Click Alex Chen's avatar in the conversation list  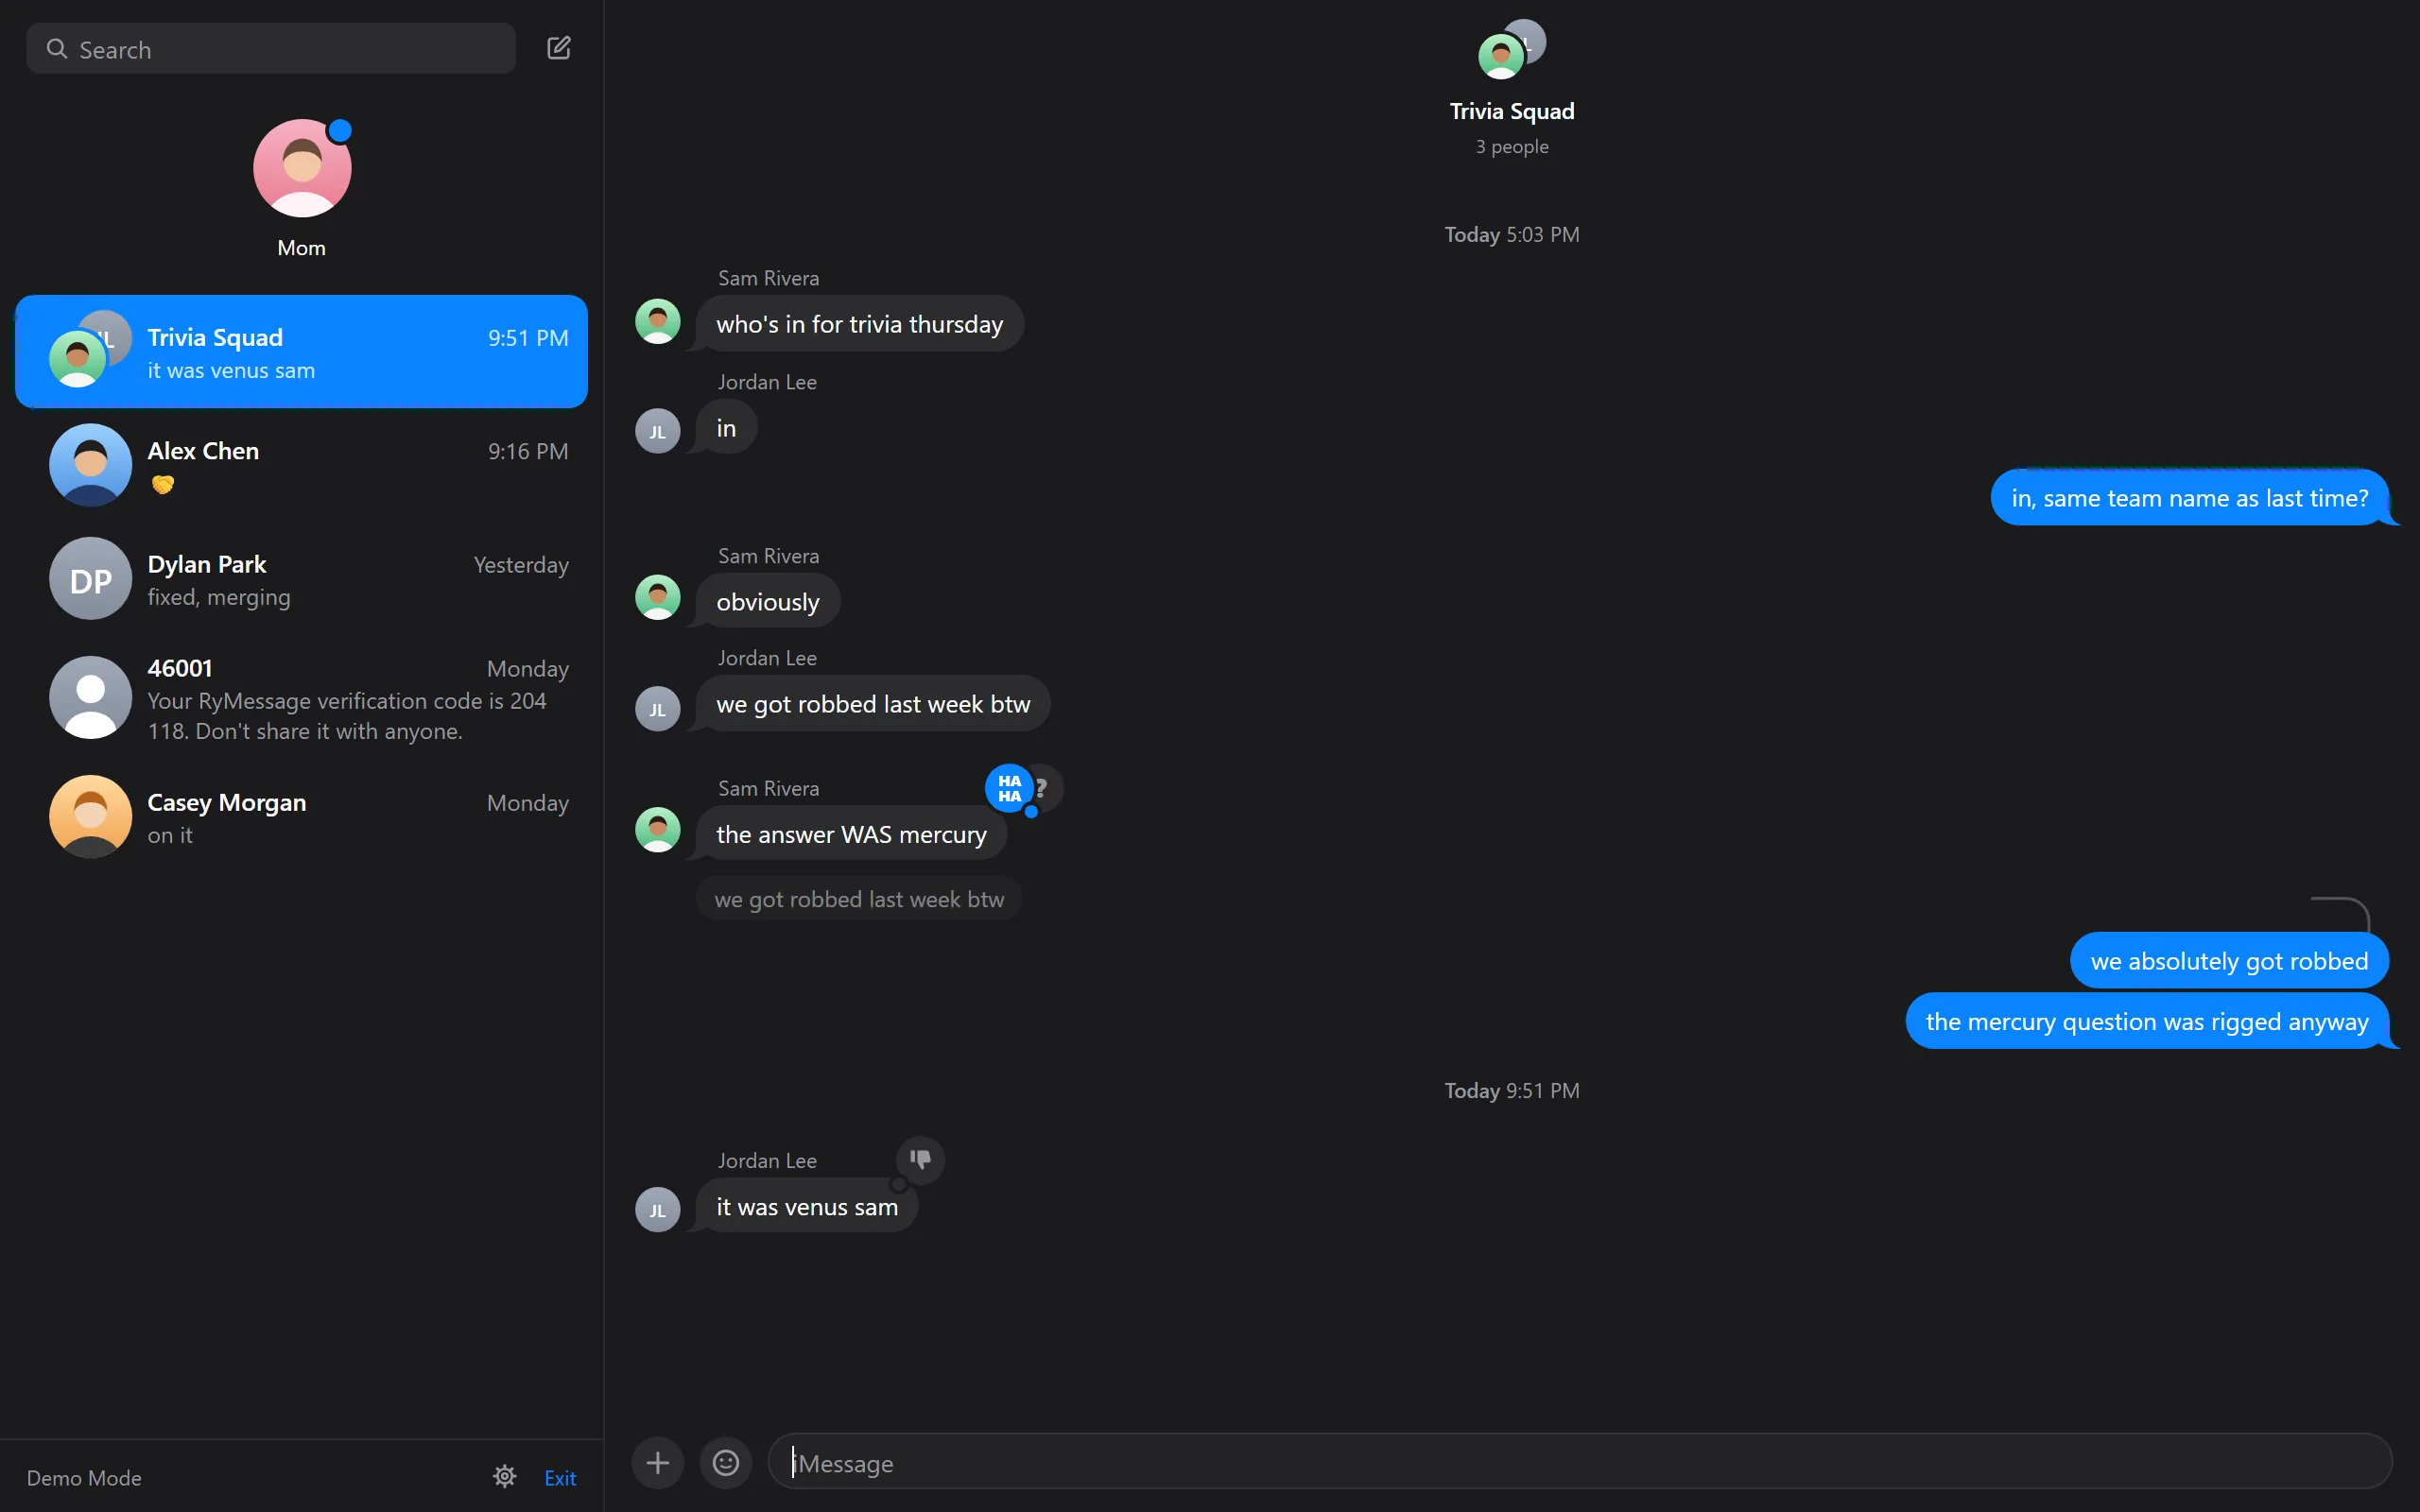pyautogui.click(x=90, y=465)
